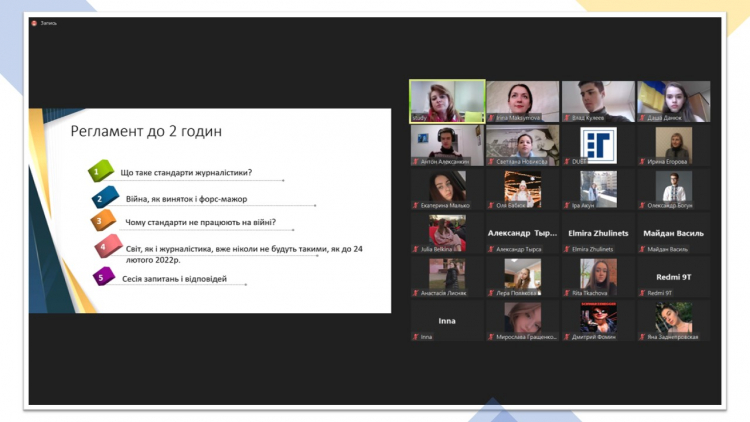The height and width of the screenshot is (422, 750).
Task: Click the purple number 5 slide marker
Action: point(100,277)
